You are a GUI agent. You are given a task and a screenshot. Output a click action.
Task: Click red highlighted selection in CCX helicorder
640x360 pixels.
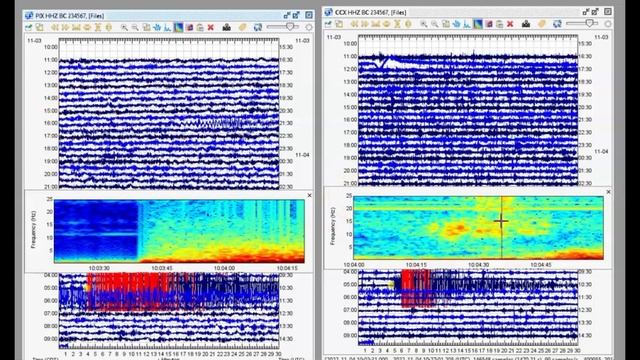click(x=416, y=288)
